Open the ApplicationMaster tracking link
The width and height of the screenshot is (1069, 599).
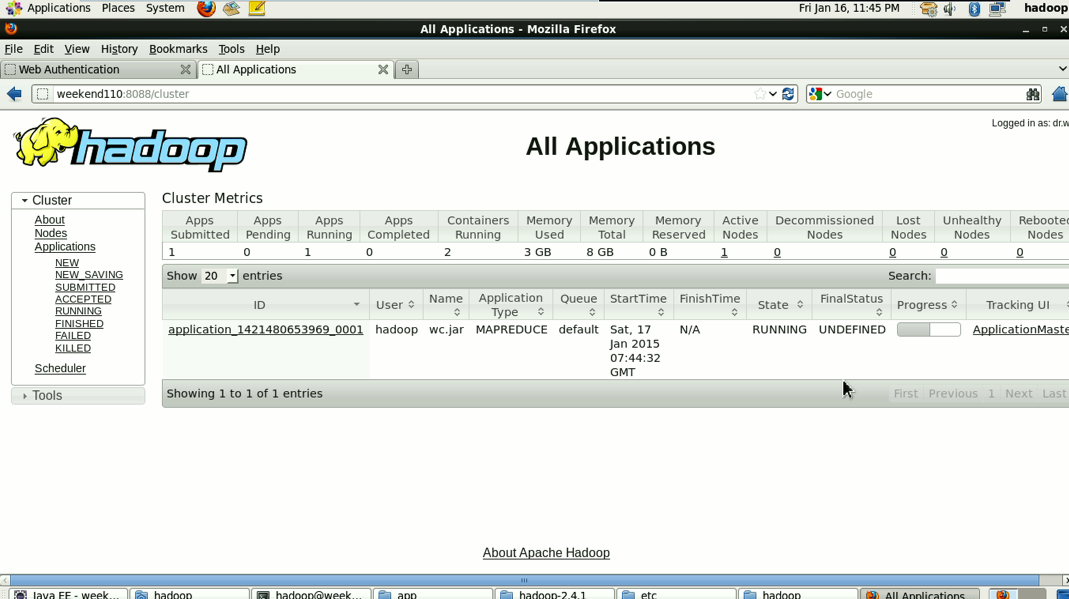(x=1021, y=330)
